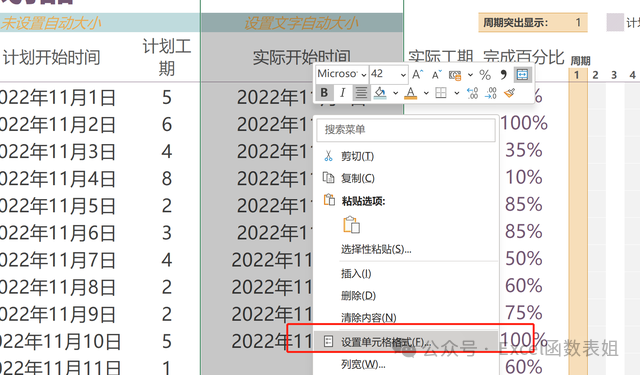Click the copy pages icon
The width and height of the screenshot is (640, 375).
point(328,178)
